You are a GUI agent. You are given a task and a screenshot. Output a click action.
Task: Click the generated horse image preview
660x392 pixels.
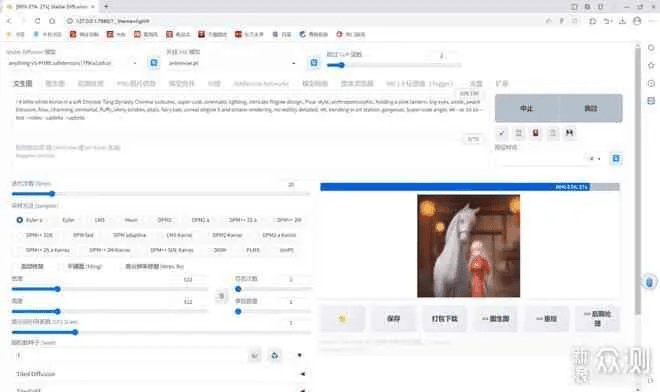(468, 246)
